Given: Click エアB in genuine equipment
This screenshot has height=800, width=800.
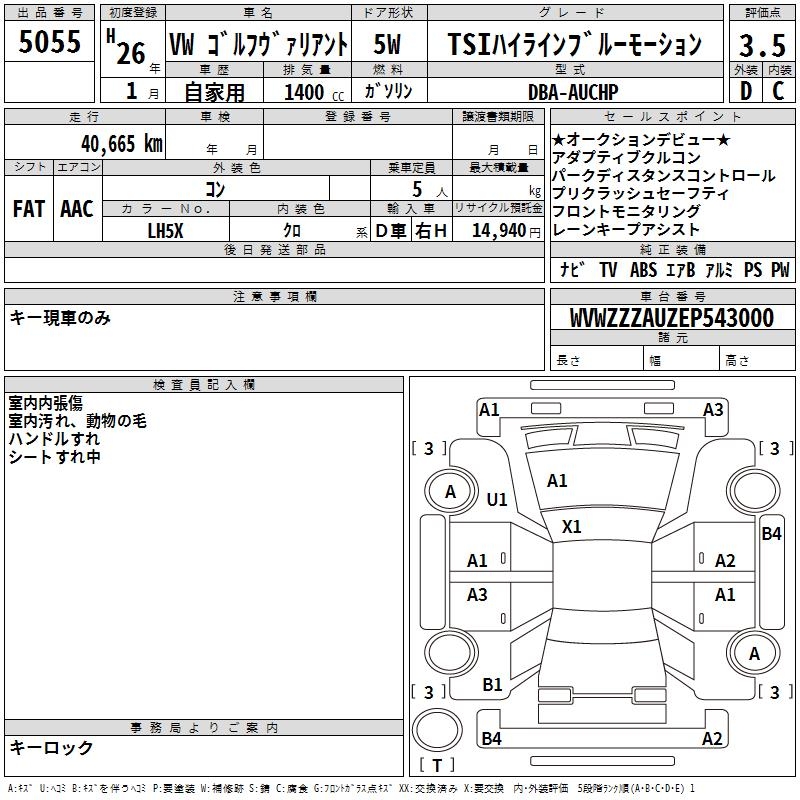Looking at the screenshot, I should (x=680, y=269).
